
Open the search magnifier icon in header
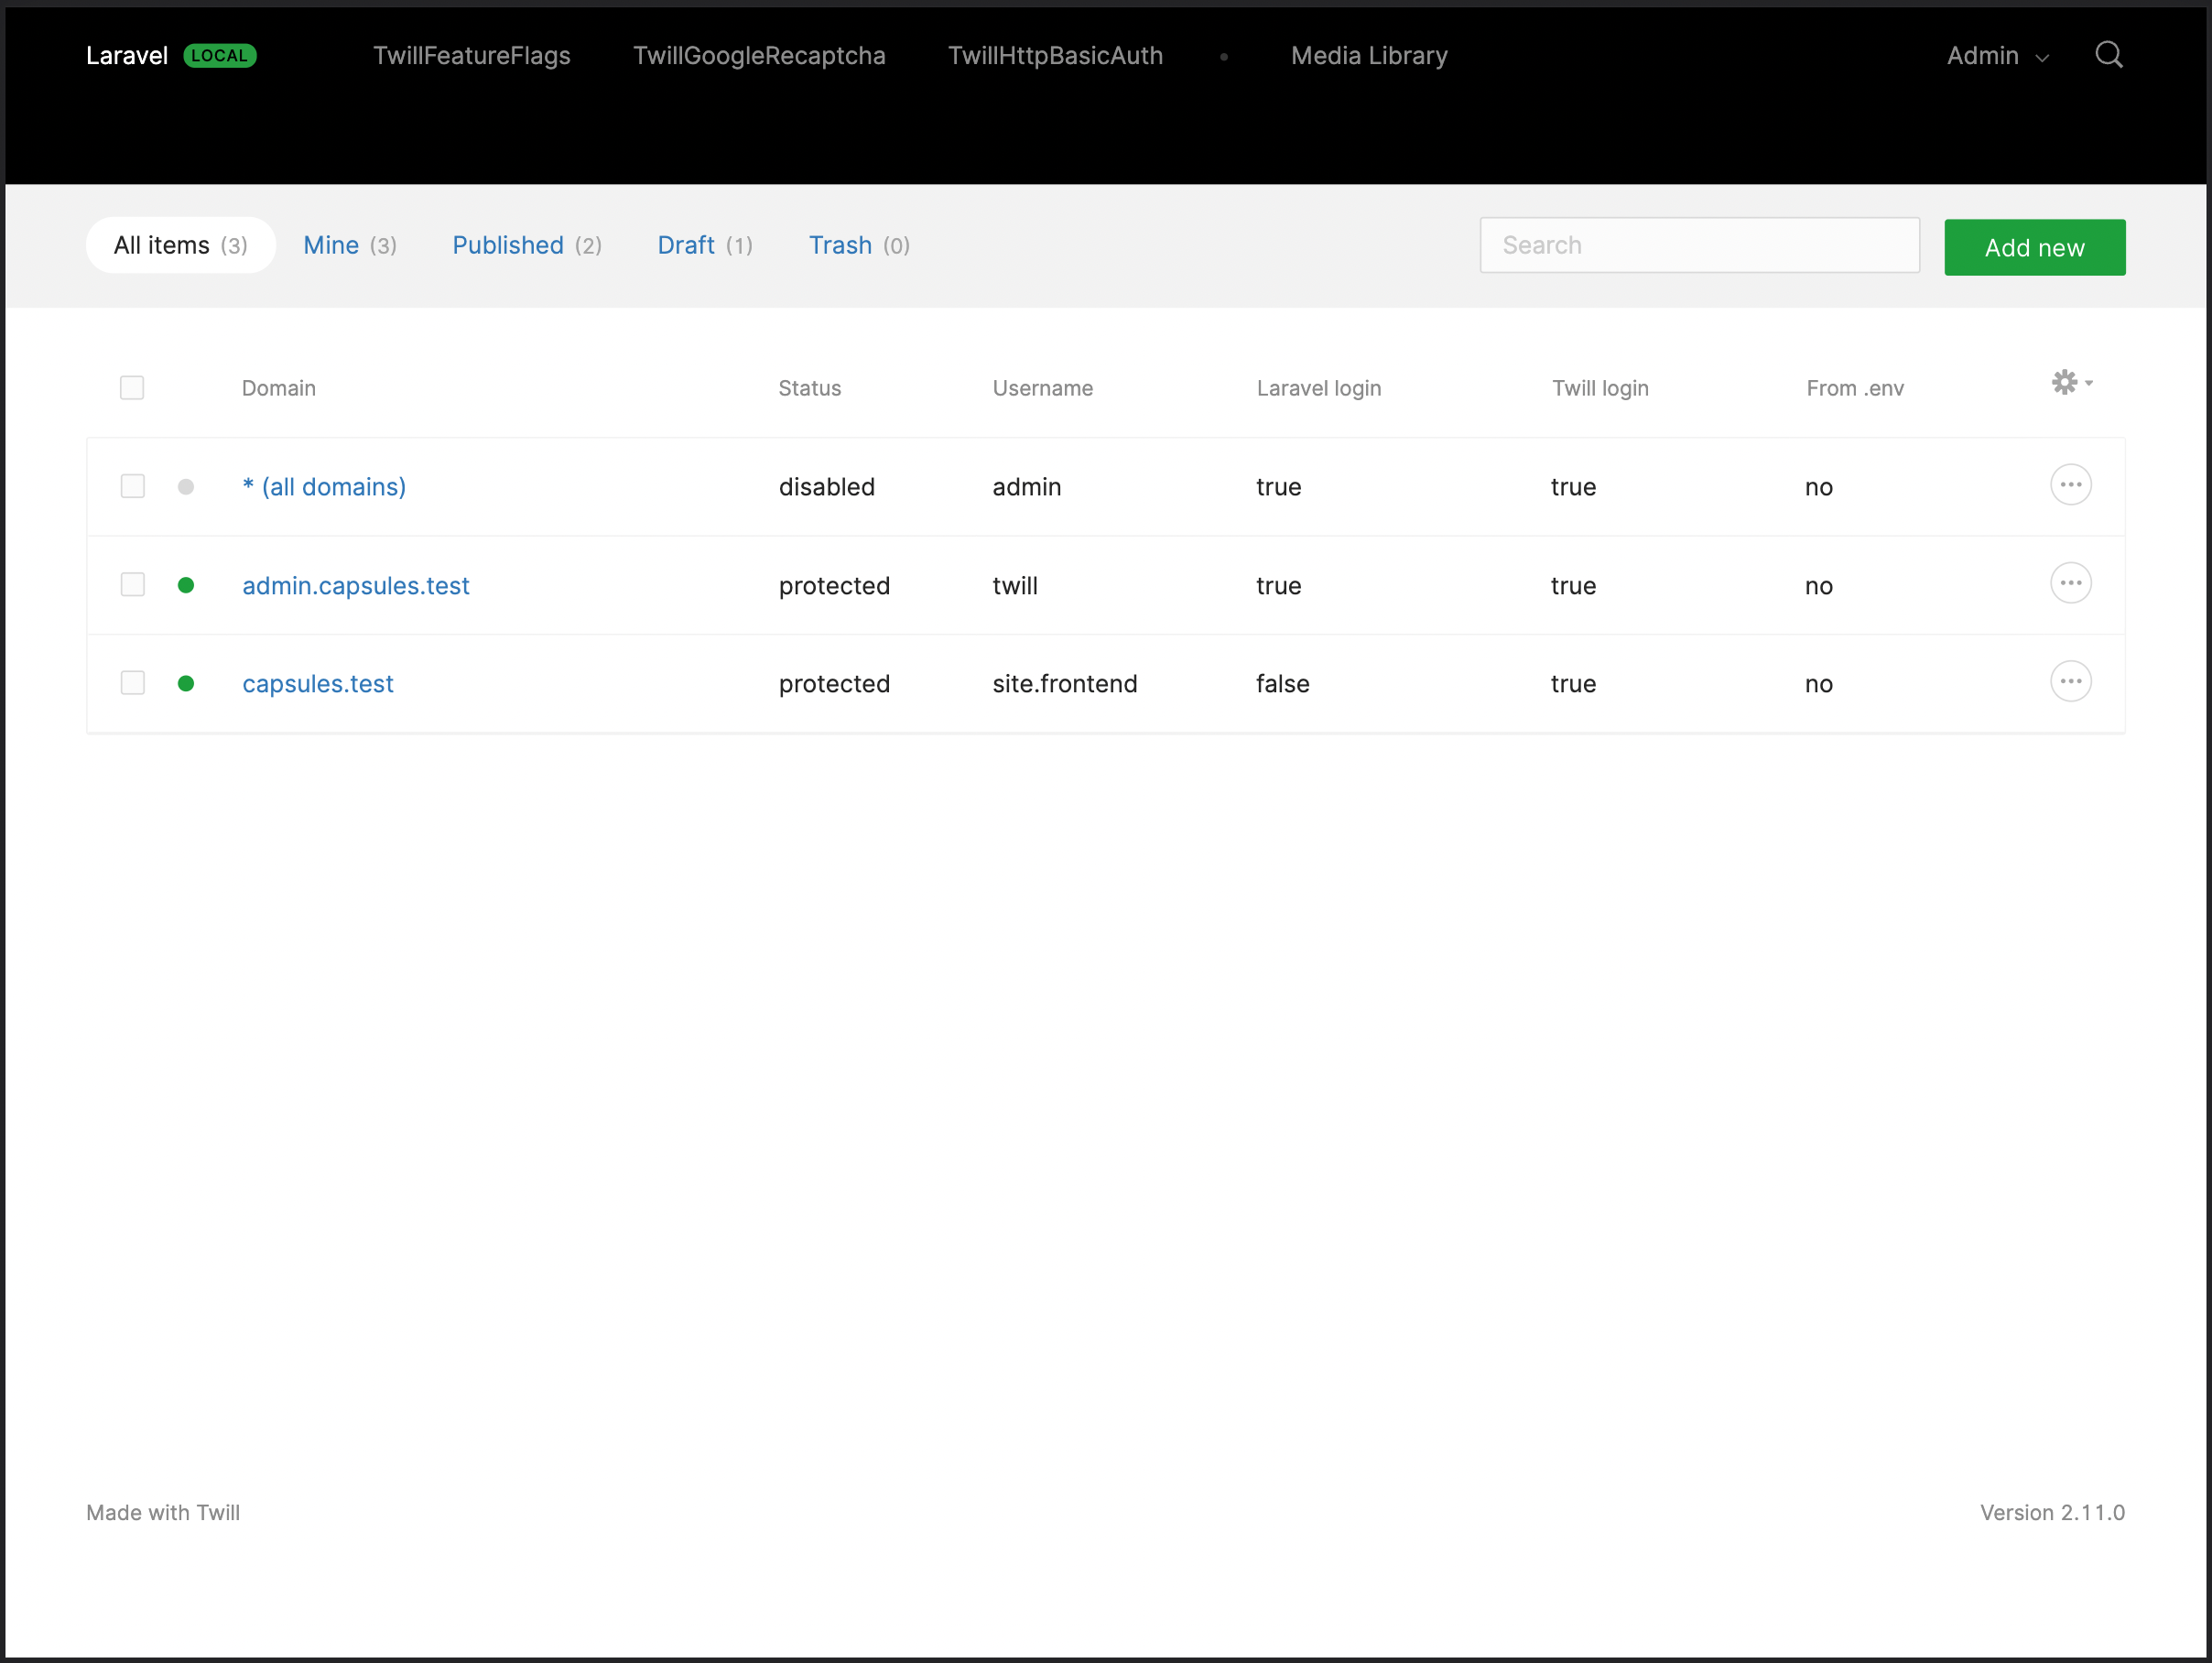pos(2108,55)
